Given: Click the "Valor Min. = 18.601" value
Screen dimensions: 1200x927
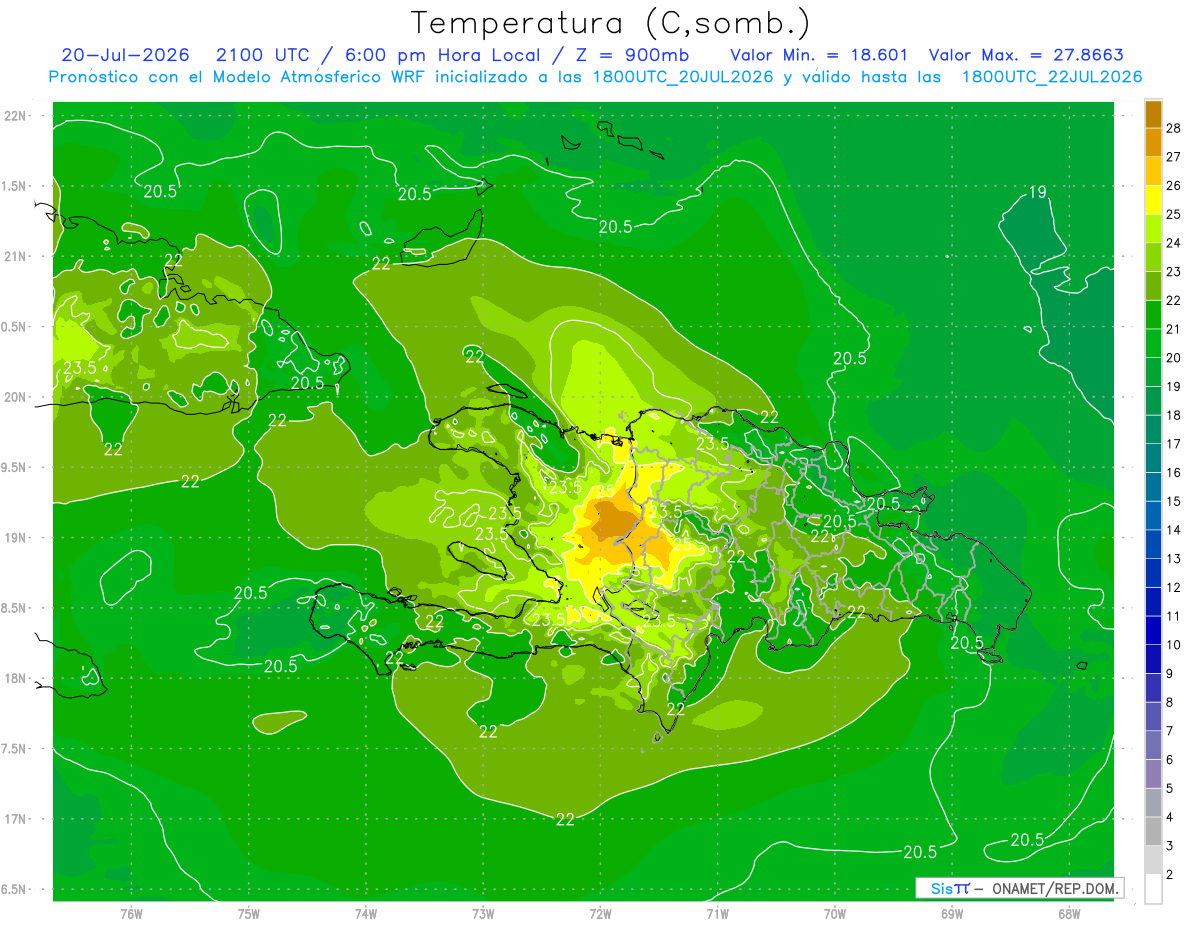Looking at the screenshot, I should pos(819,55).
